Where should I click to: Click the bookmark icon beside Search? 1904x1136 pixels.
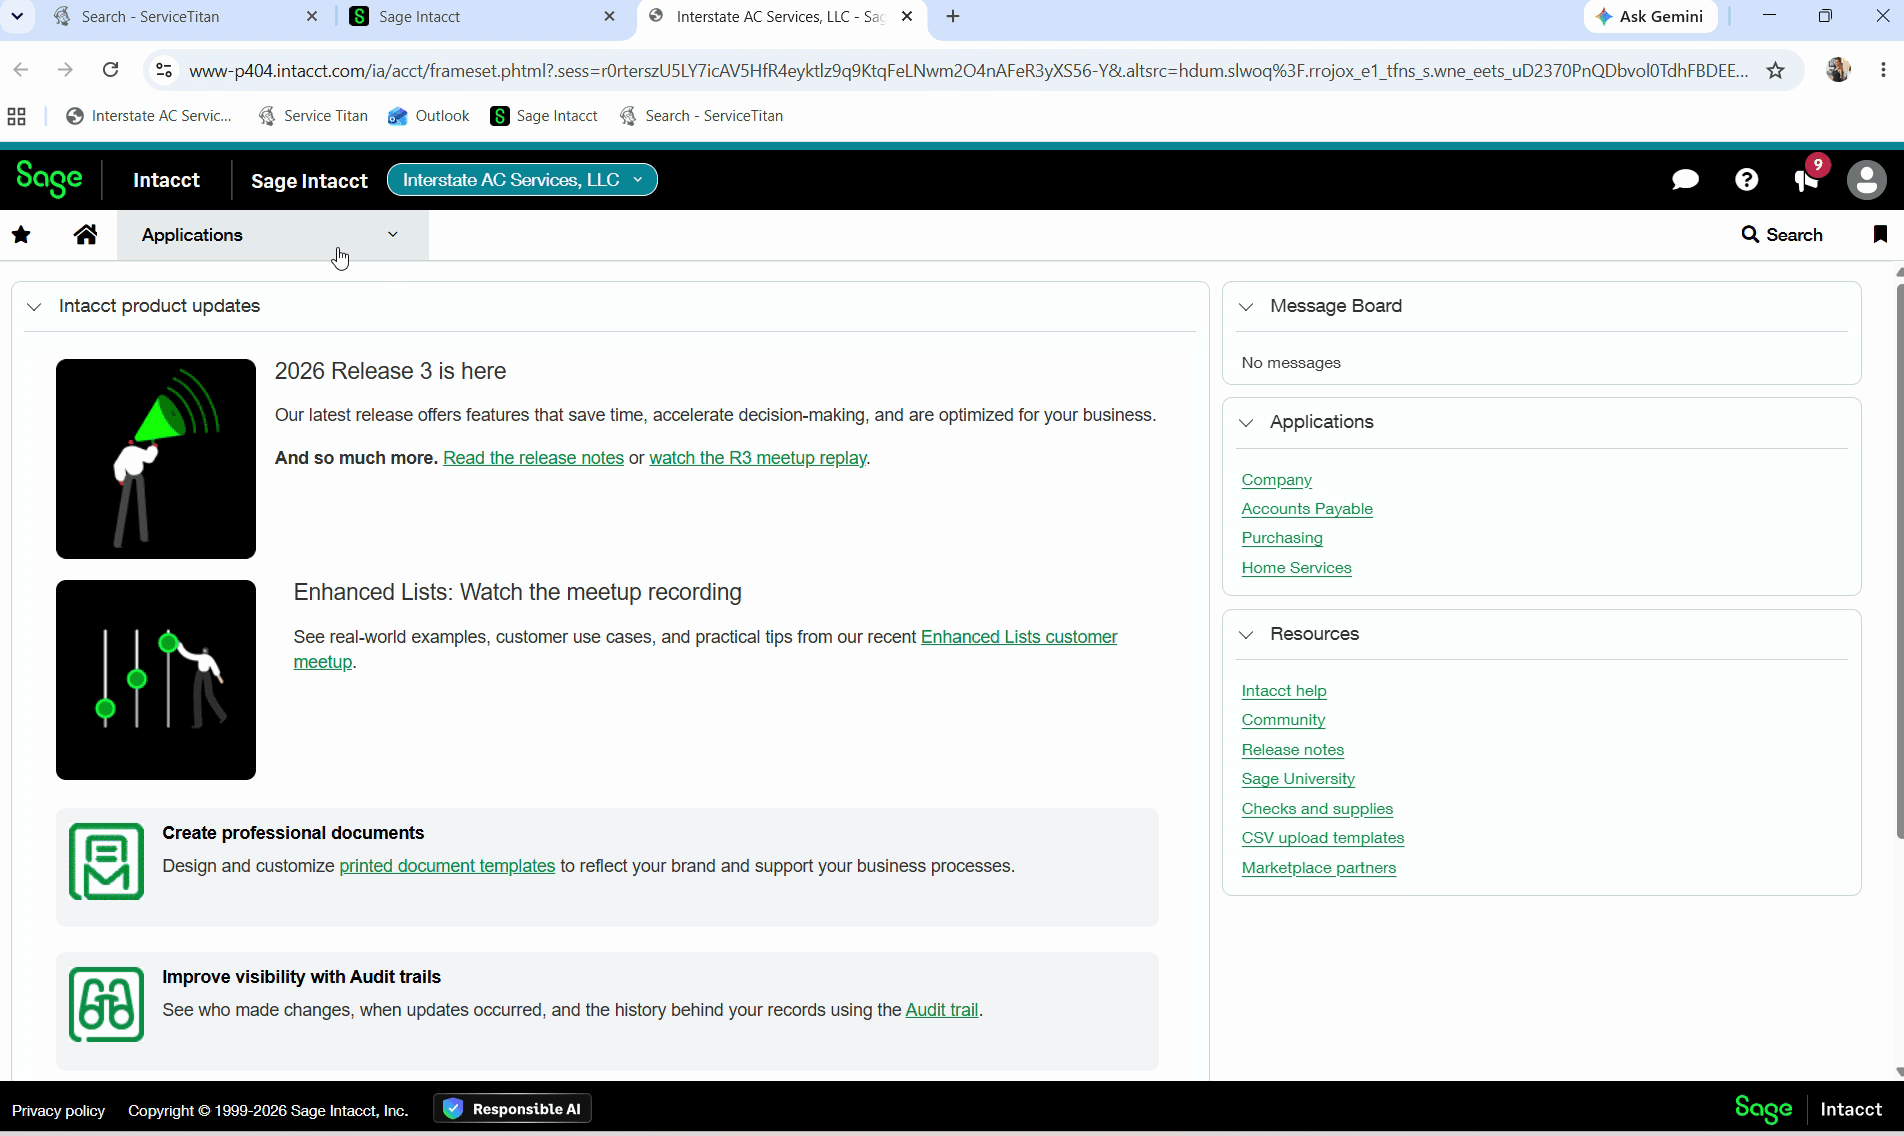(x=1880, y=234)
